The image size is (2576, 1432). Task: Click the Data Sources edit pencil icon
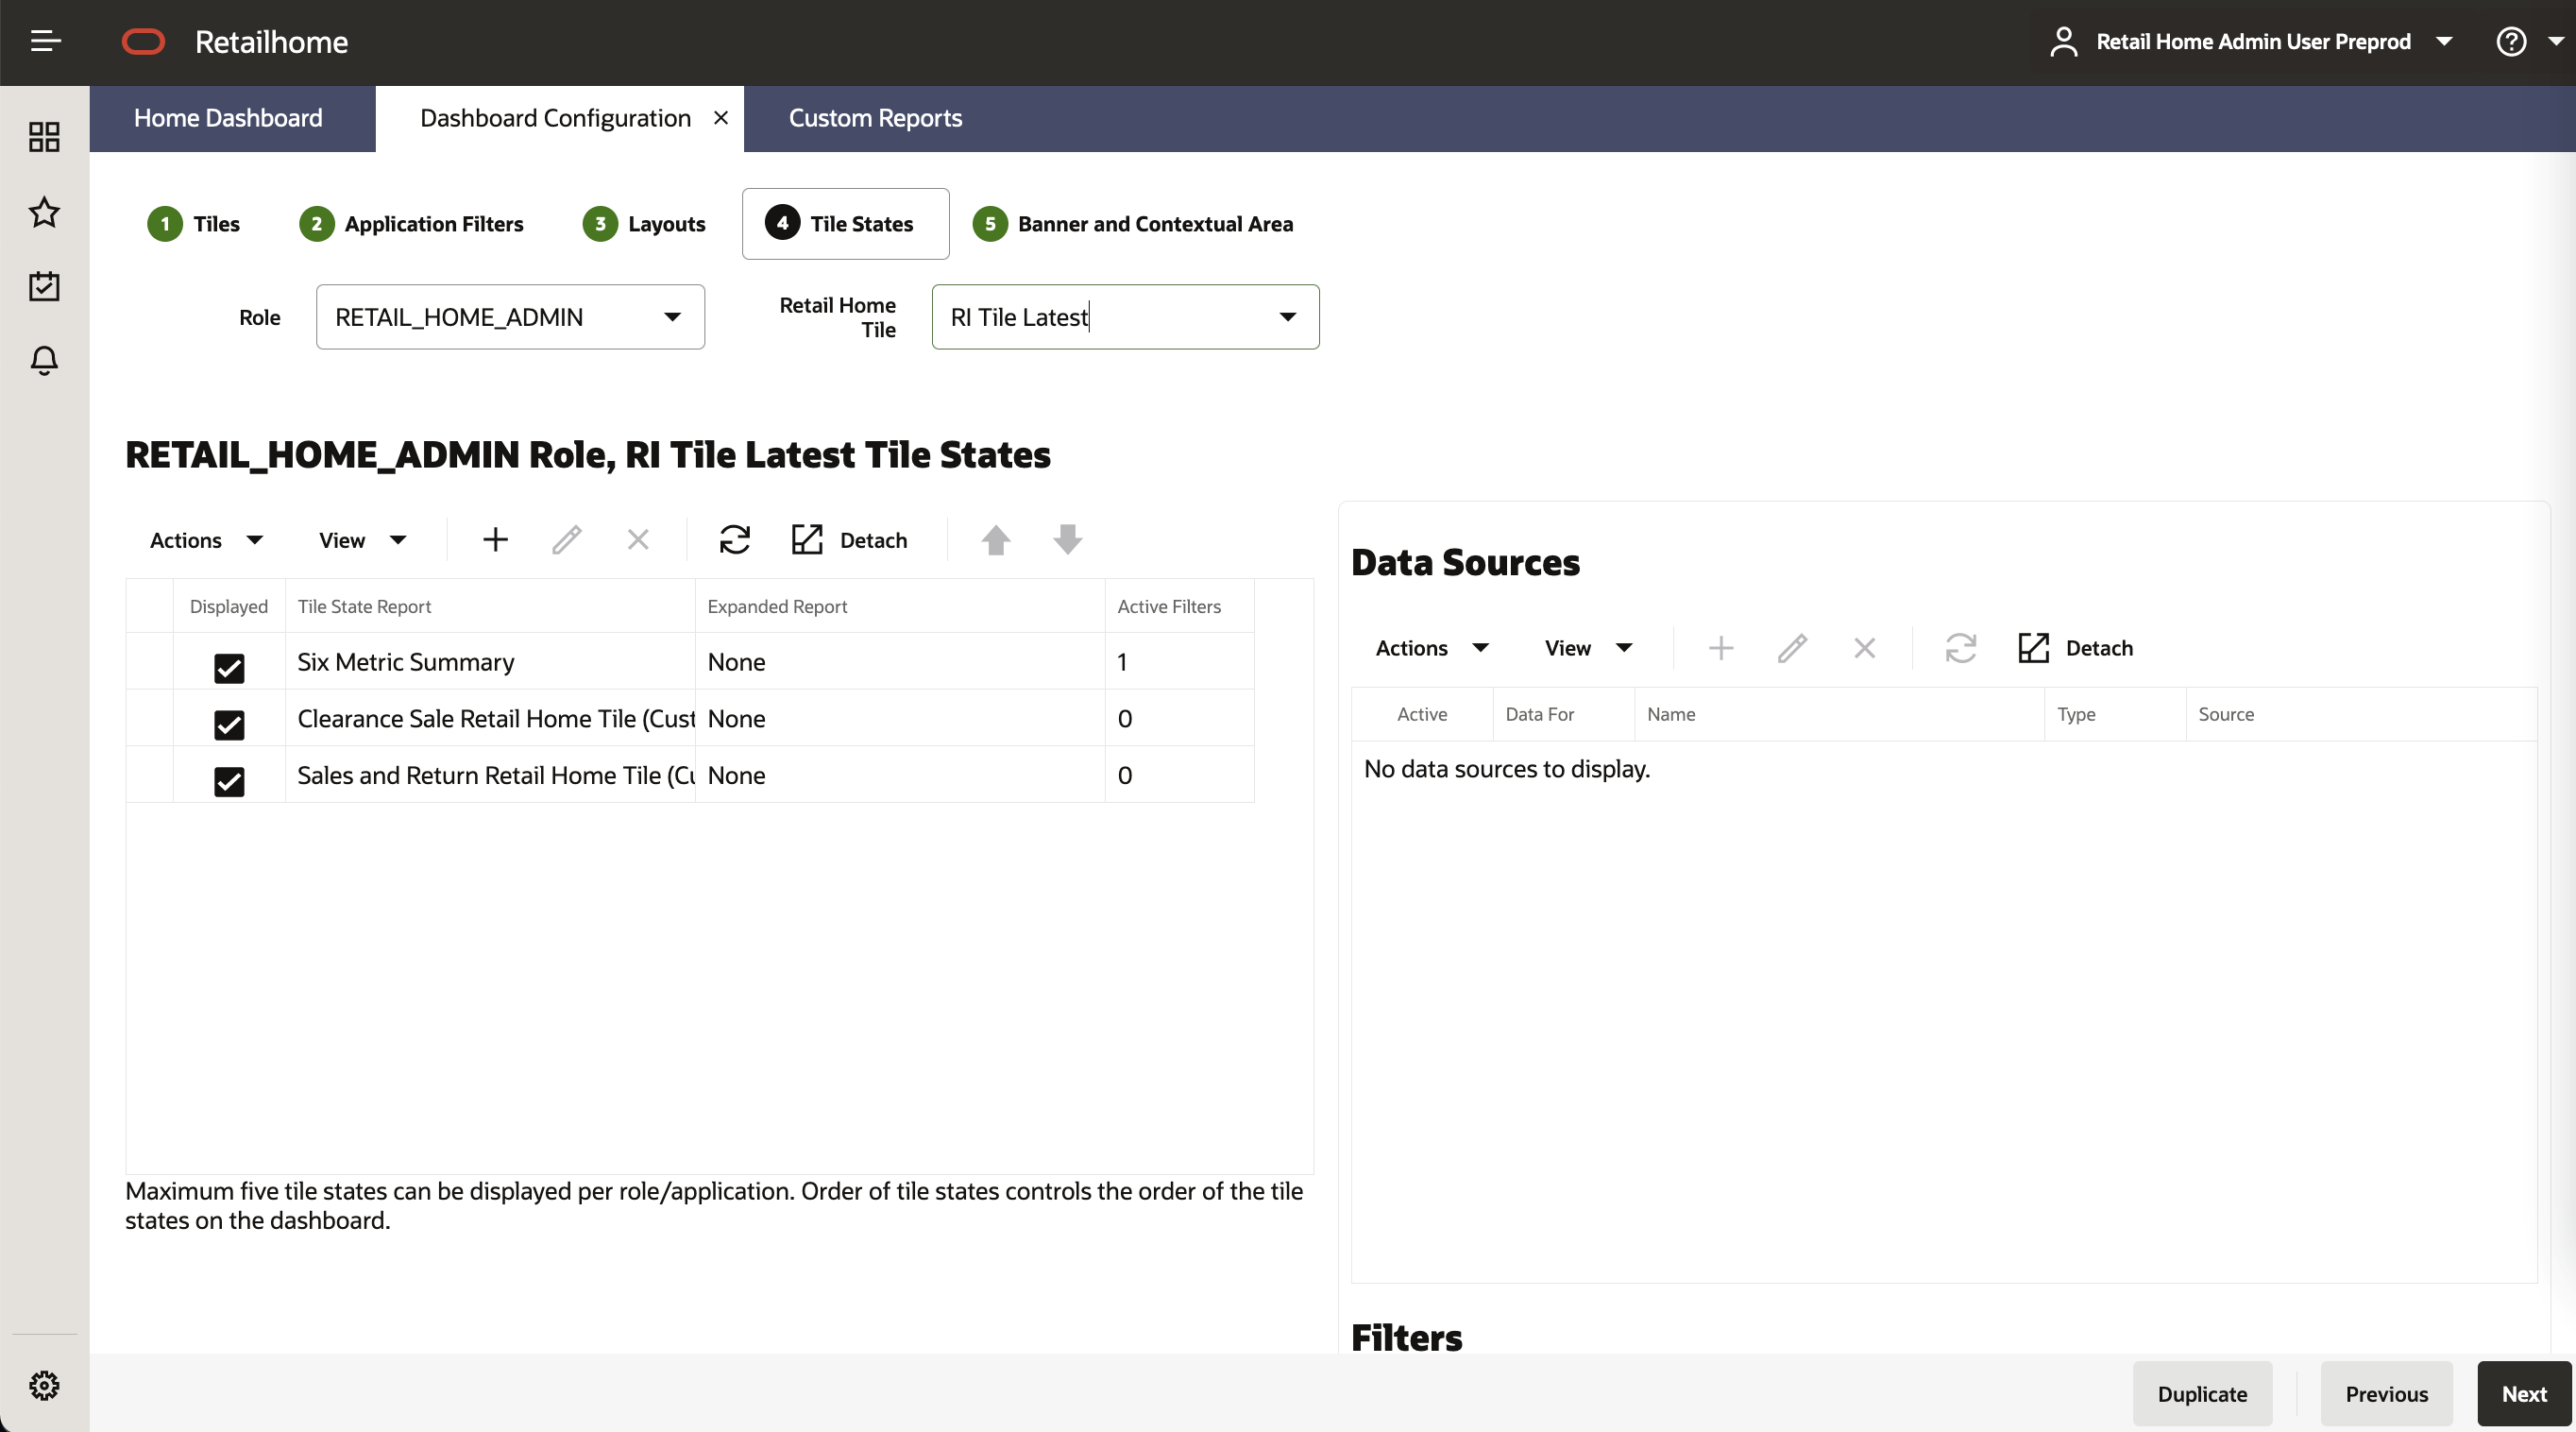pyautogui.click(x=1793, y=648)
